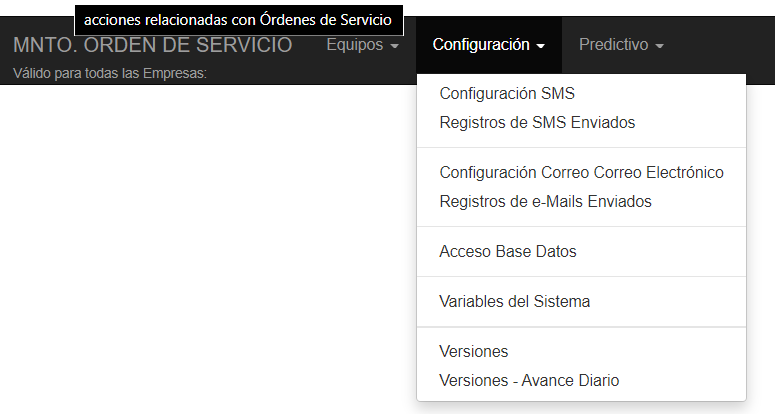Select Variables del Sistema
775x414 pixels.
514,301
